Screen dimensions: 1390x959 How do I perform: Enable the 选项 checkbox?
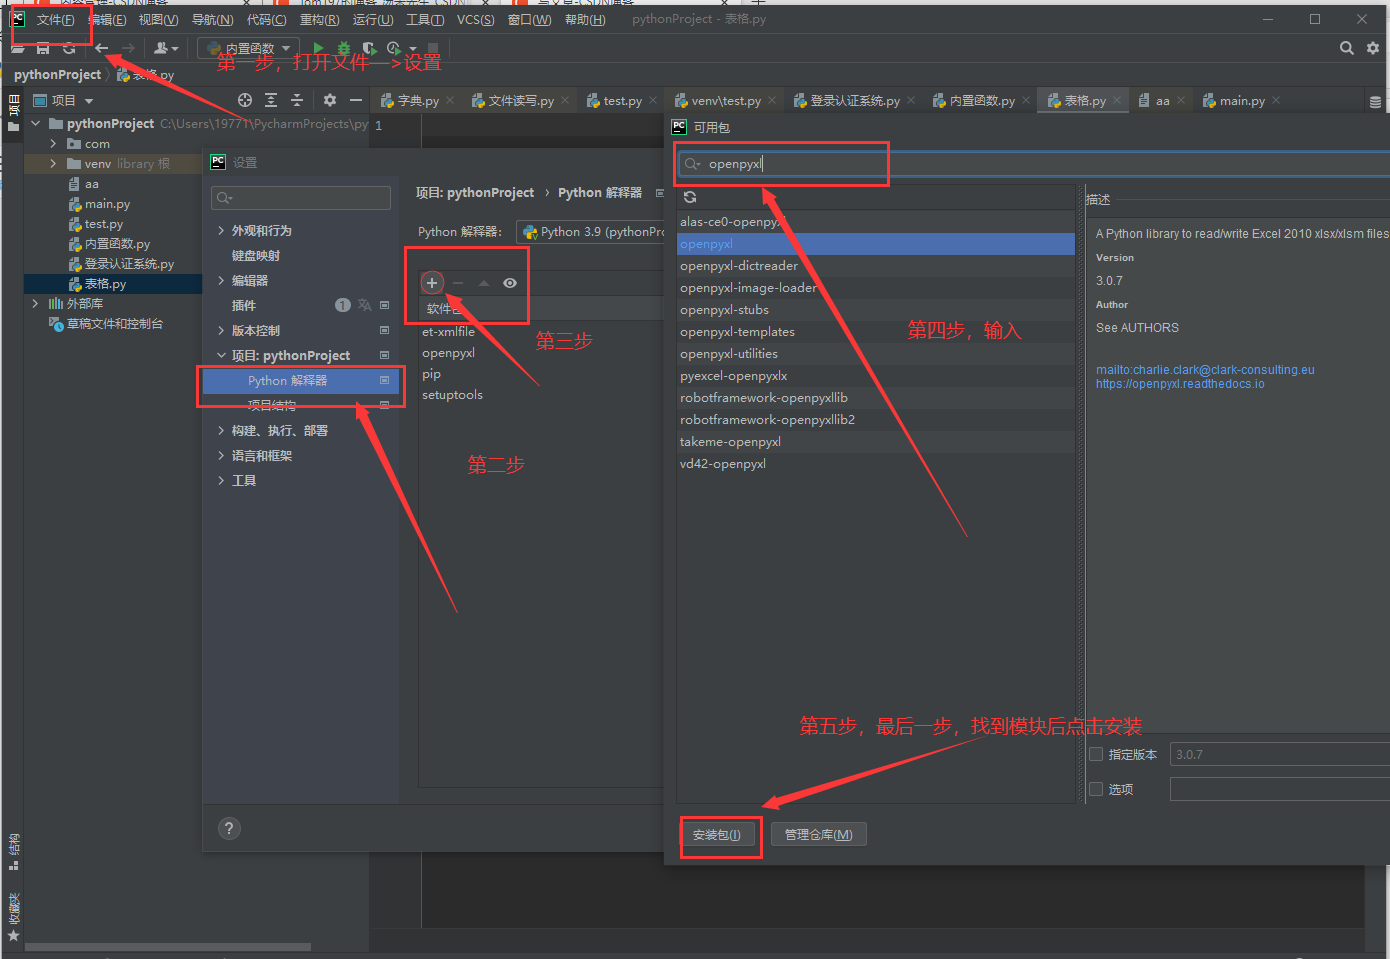tap(1096, 789)
